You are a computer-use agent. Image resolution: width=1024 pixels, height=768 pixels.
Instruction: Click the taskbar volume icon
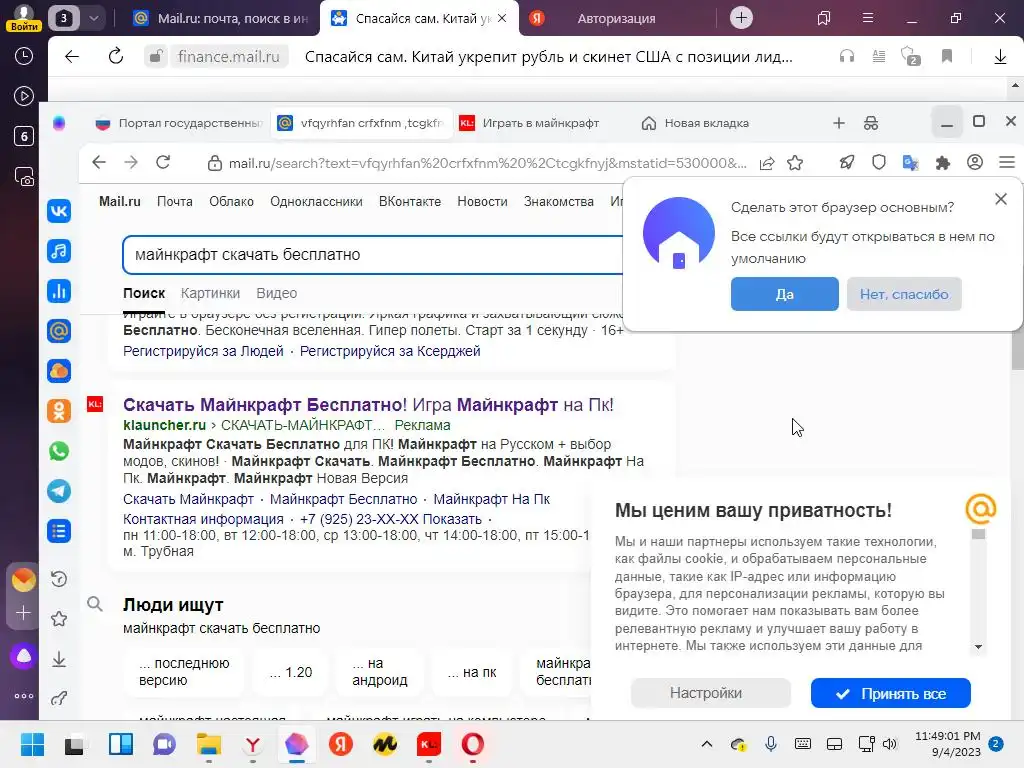click(889, 744)
